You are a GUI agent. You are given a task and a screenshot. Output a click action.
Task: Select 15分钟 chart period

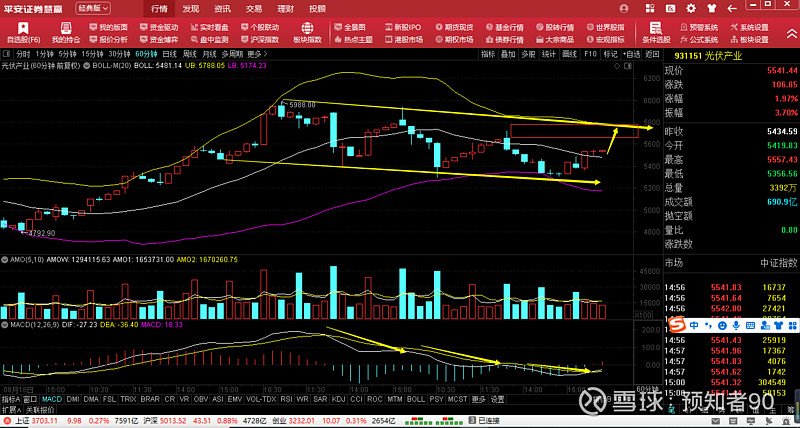pos(92,54)
